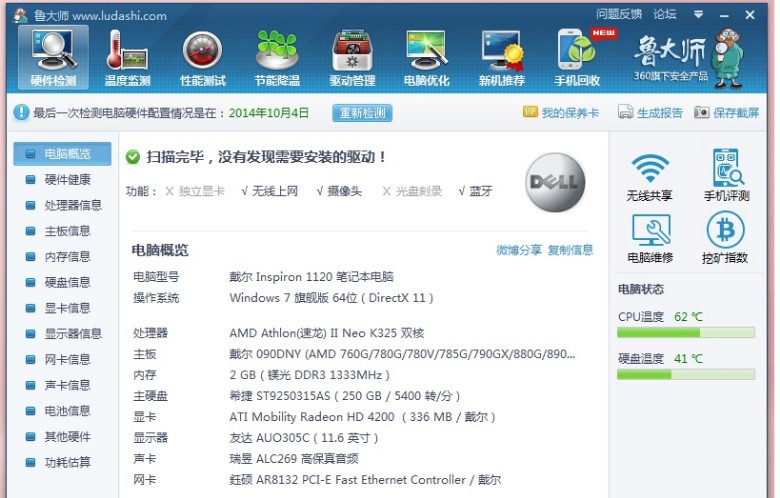The image size is (780, 498).
Task: Open 节能降温 energy saving section
Action: 277,58
